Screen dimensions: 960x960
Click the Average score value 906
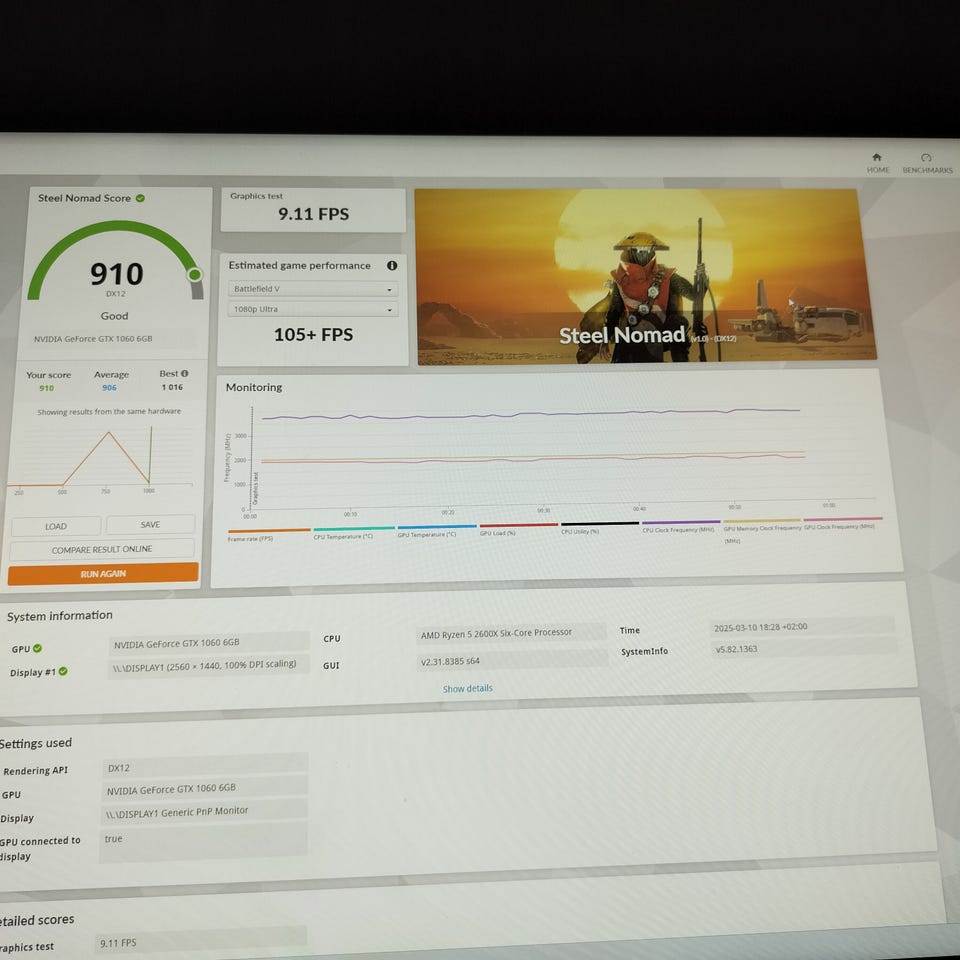click(109, 388)
